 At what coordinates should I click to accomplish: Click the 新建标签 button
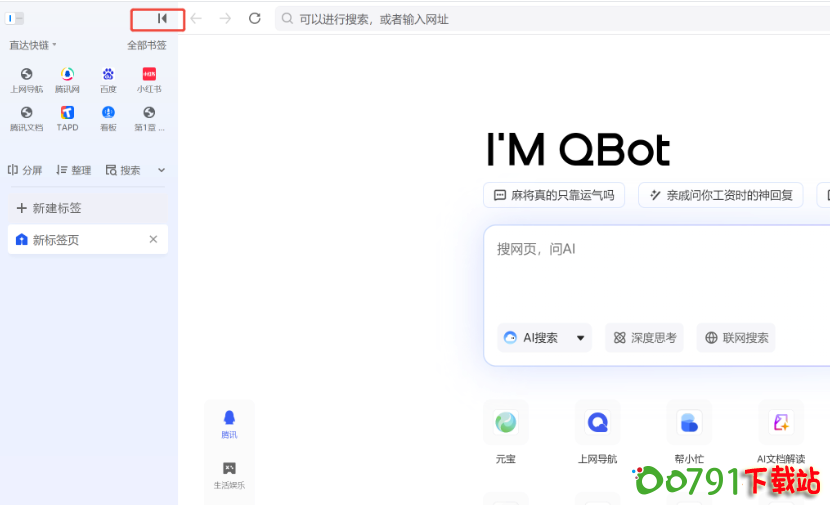50,208
